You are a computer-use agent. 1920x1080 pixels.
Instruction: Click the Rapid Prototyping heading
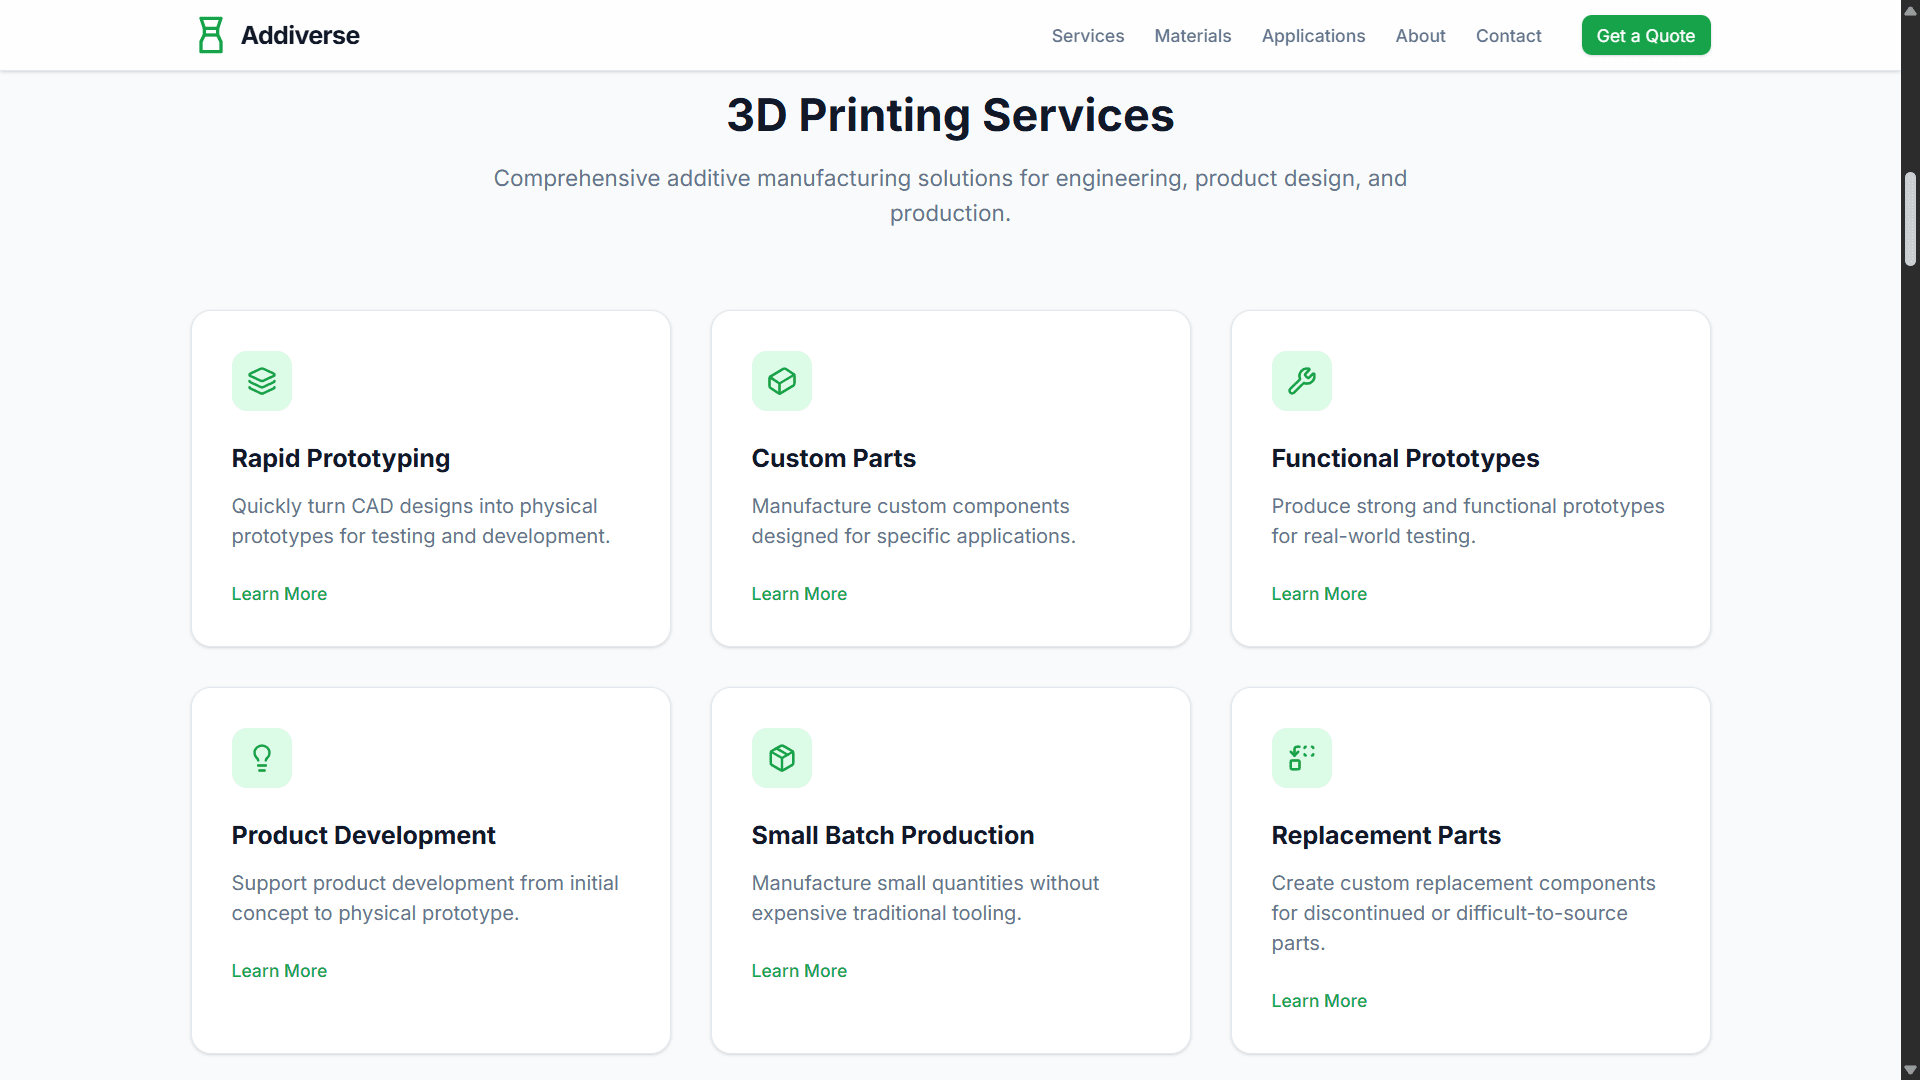click(341, 458)
